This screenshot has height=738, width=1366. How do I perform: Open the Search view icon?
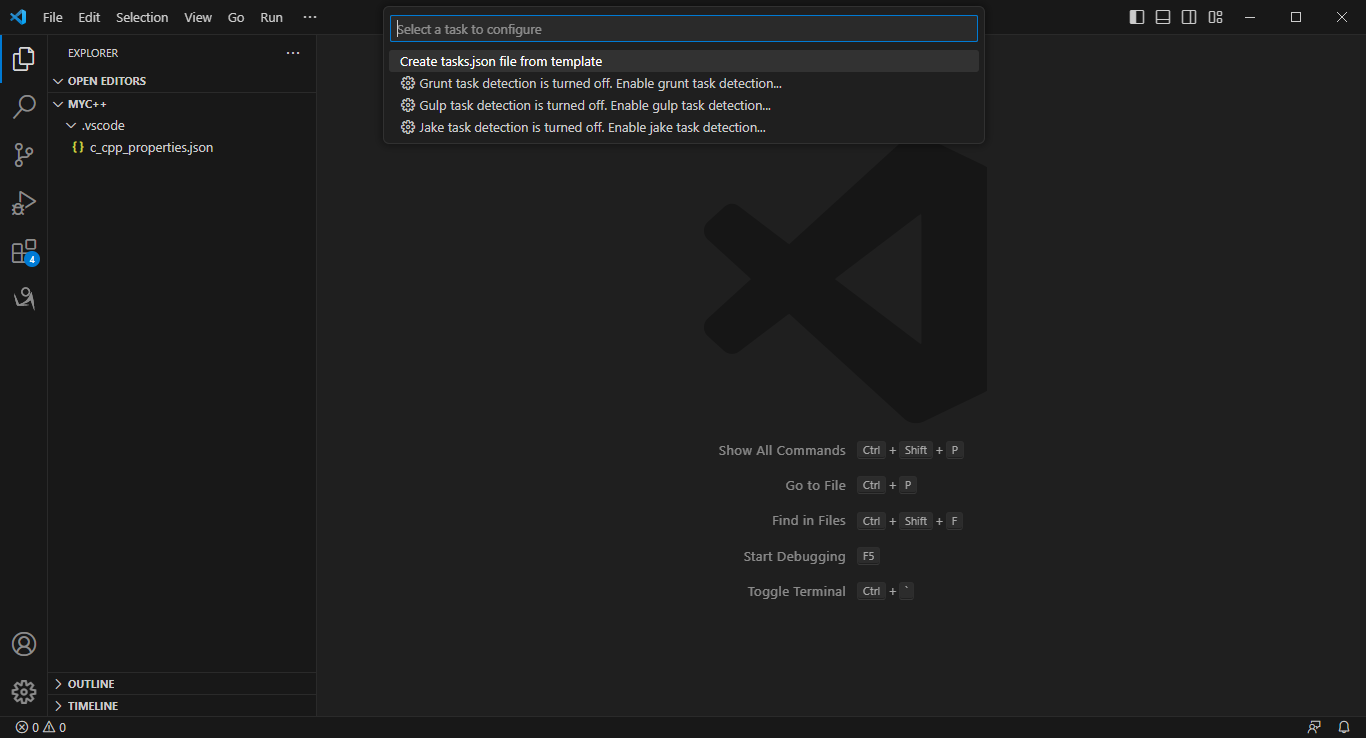pos(24,107)
